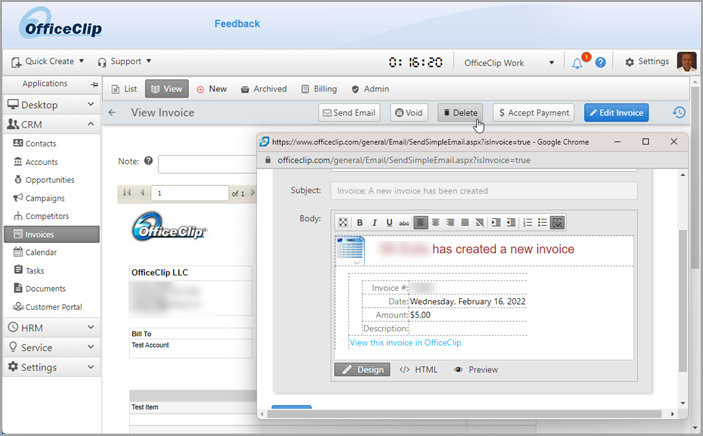Toggle the last editor toolbar icon
The image size is (703, 436).
557,222
